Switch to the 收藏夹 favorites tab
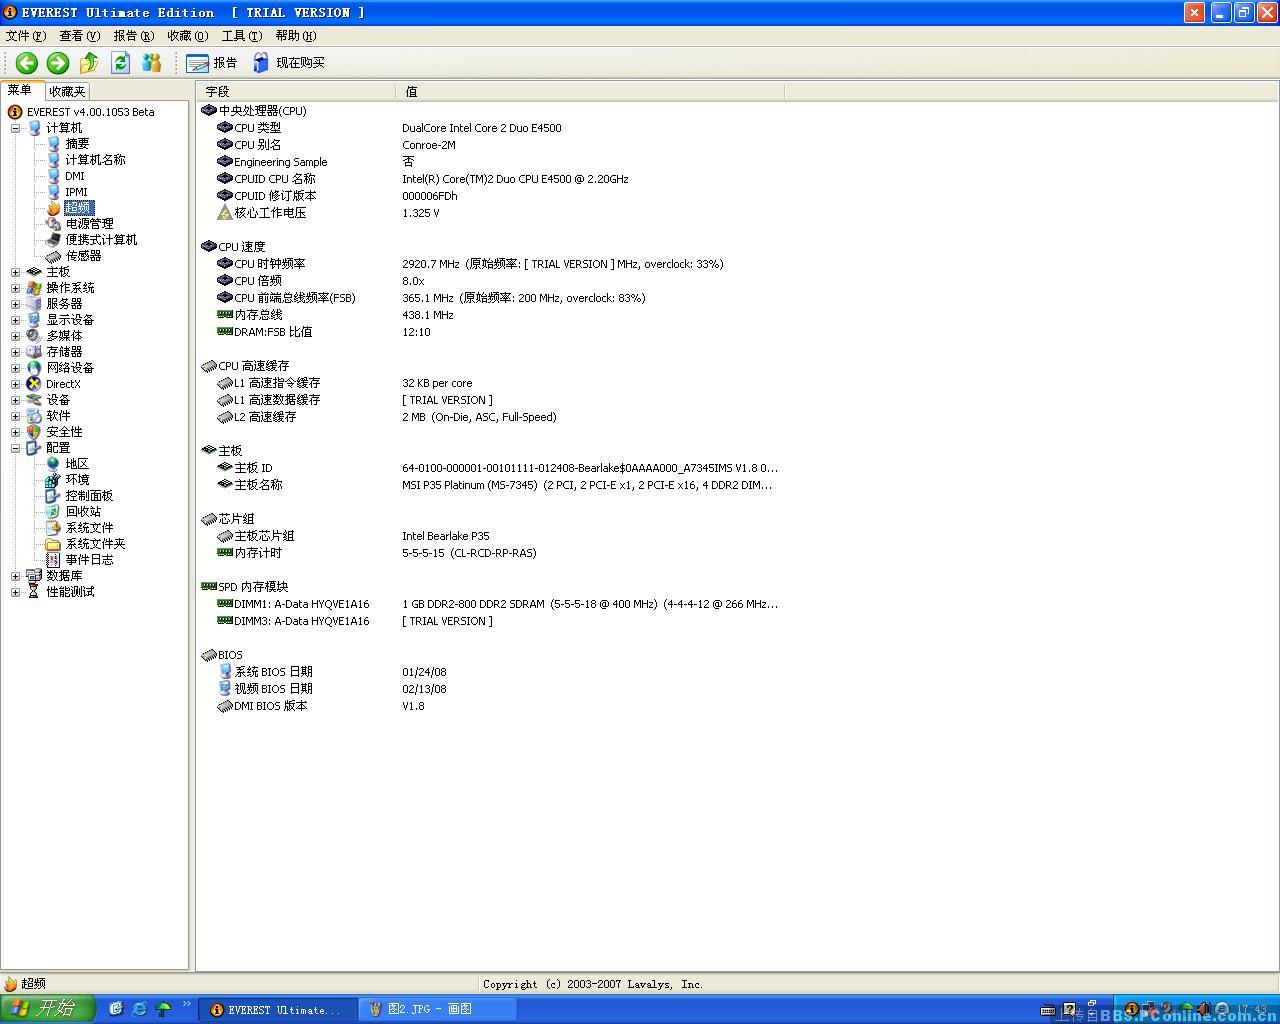 click(x=67, y=91)
